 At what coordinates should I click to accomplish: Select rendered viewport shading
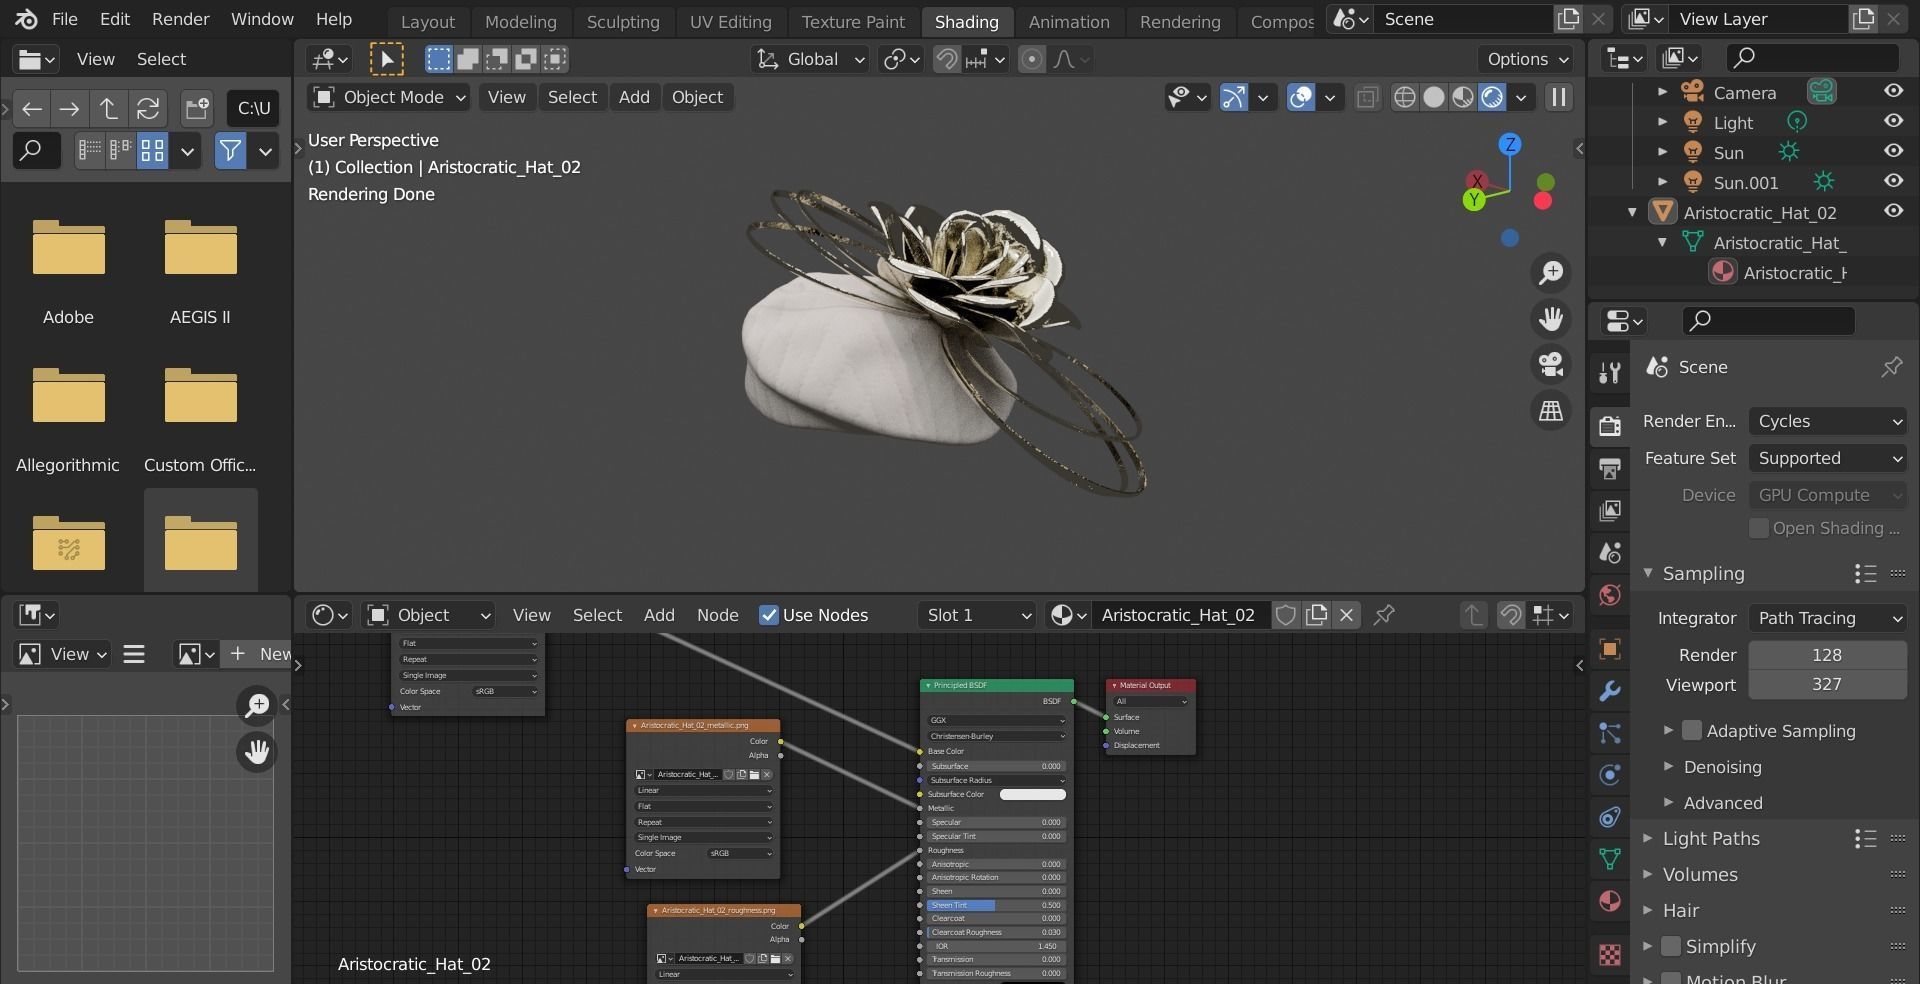(x=1492, y=97)
